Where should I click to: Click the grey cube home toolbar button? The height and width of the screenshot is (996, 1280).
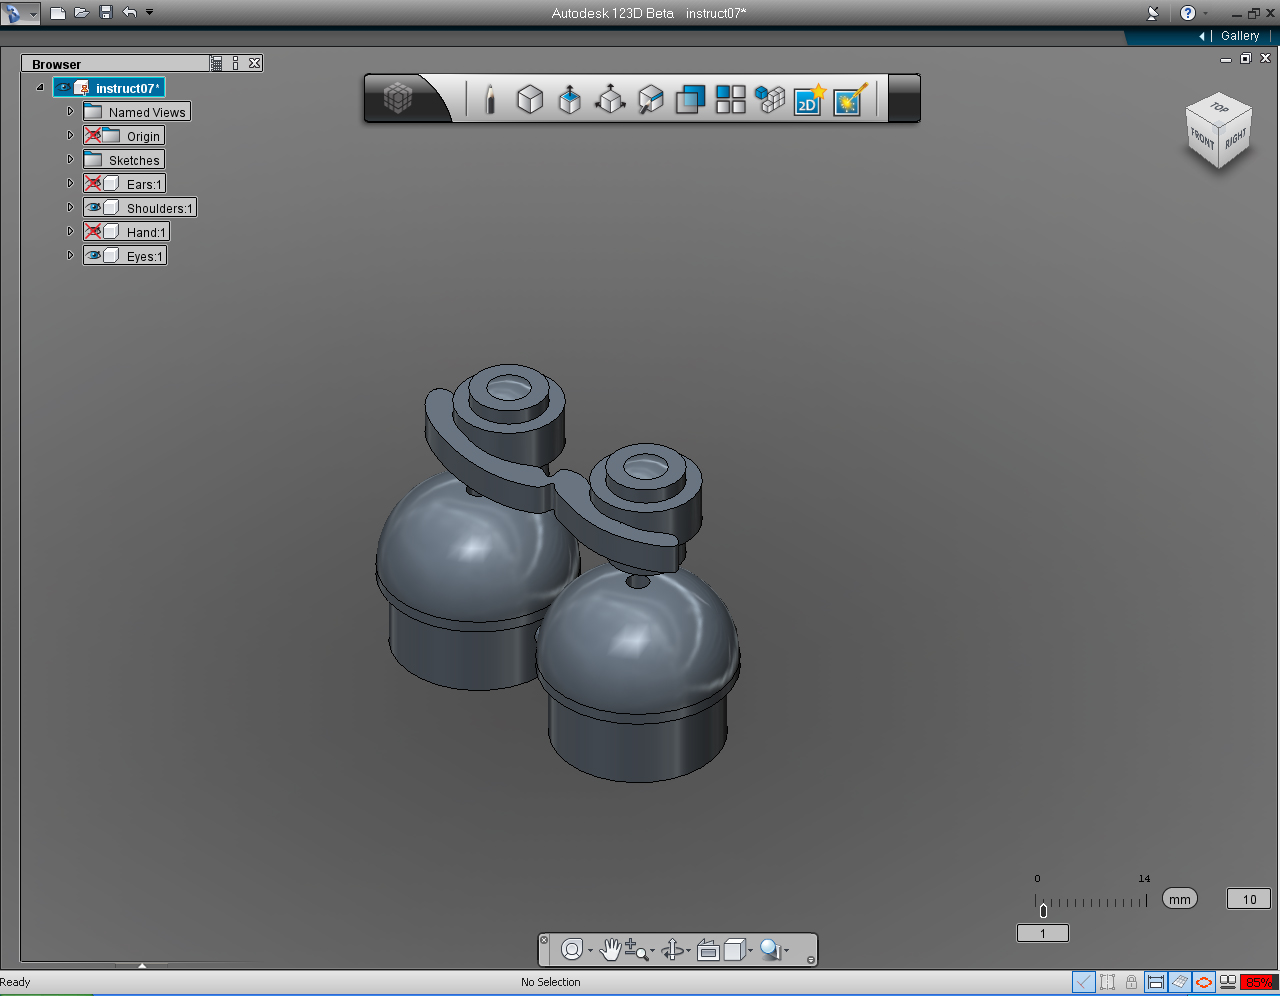(x=398, y=98)
